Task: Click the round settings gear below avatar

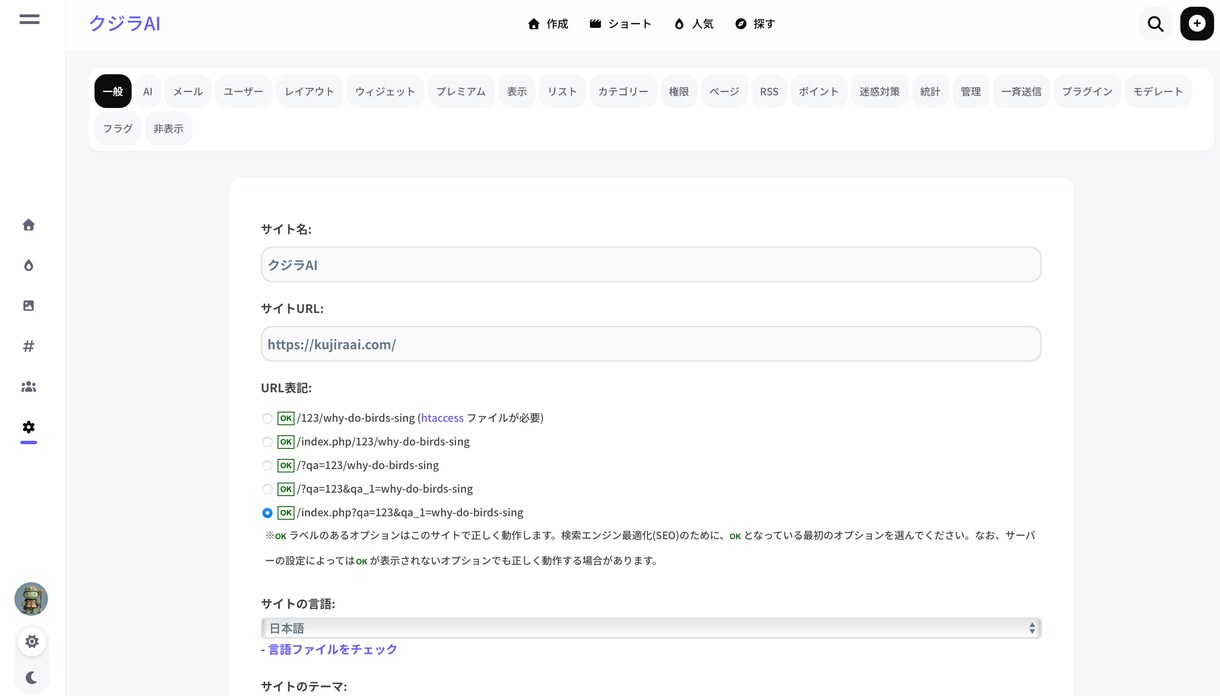Action: pos(32,642)
